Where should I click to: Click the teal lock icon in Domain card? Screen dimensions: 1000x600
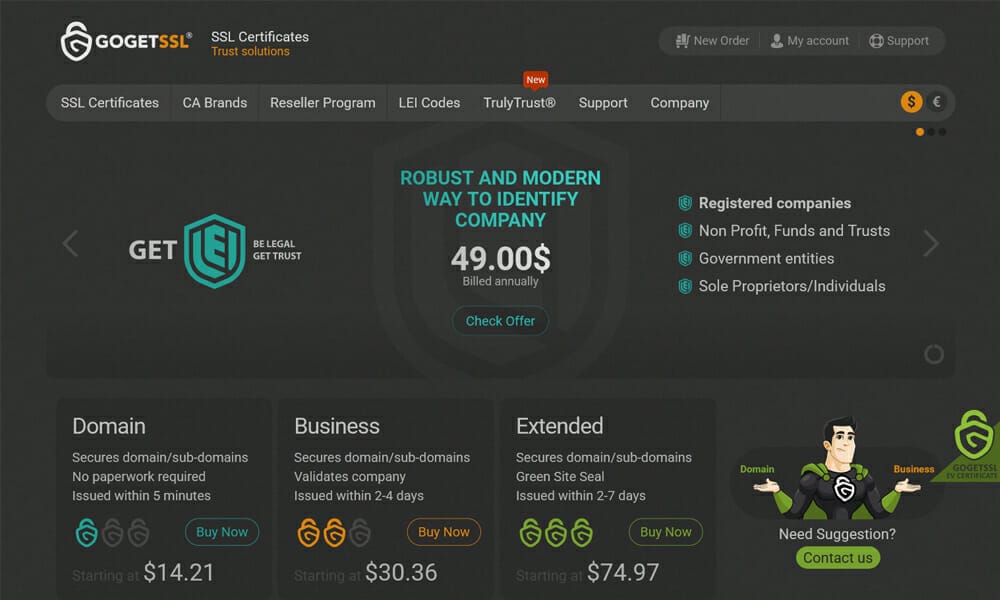point(87,532)
